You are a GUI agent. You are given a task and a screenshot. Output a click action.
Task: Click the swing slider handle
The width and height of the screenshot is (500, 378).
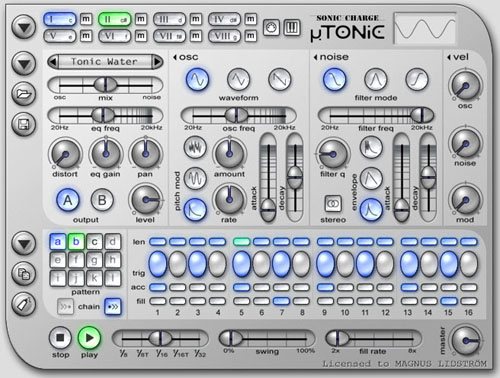click(x=231, y=338)
